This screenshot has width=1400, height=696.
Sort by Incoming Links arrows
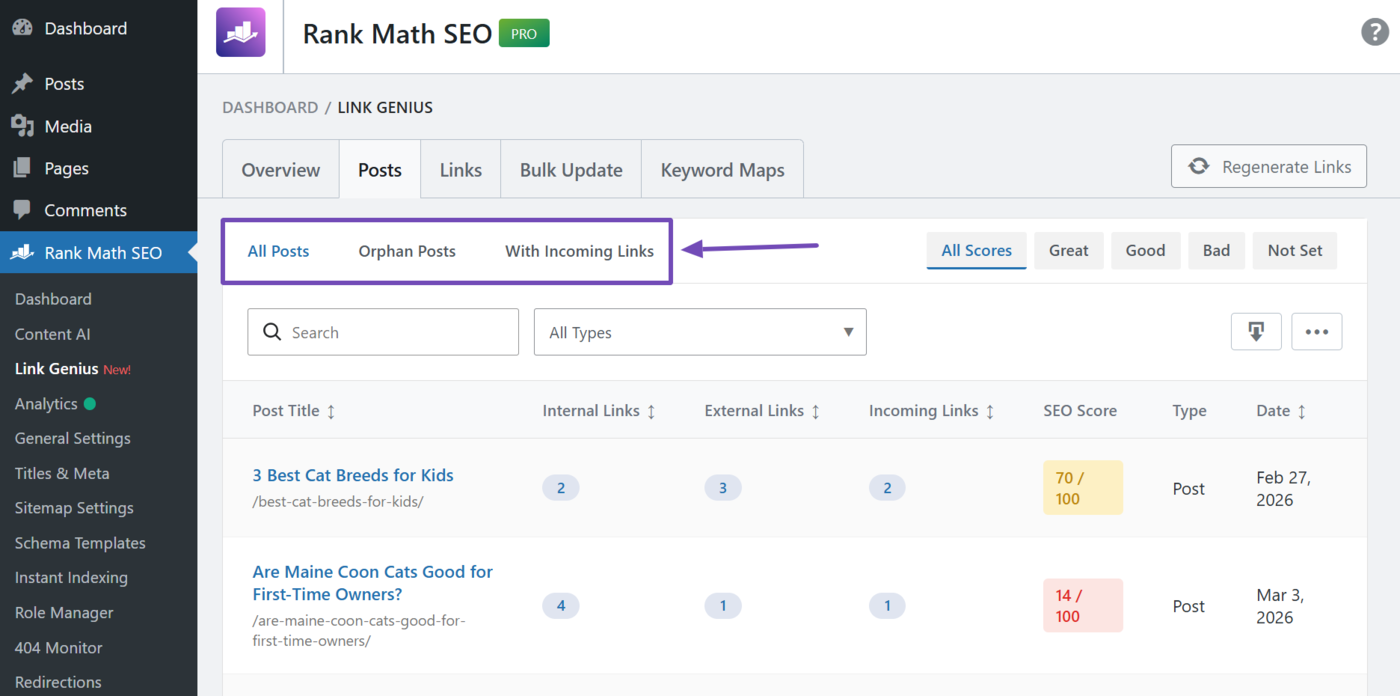pos(990,411)
